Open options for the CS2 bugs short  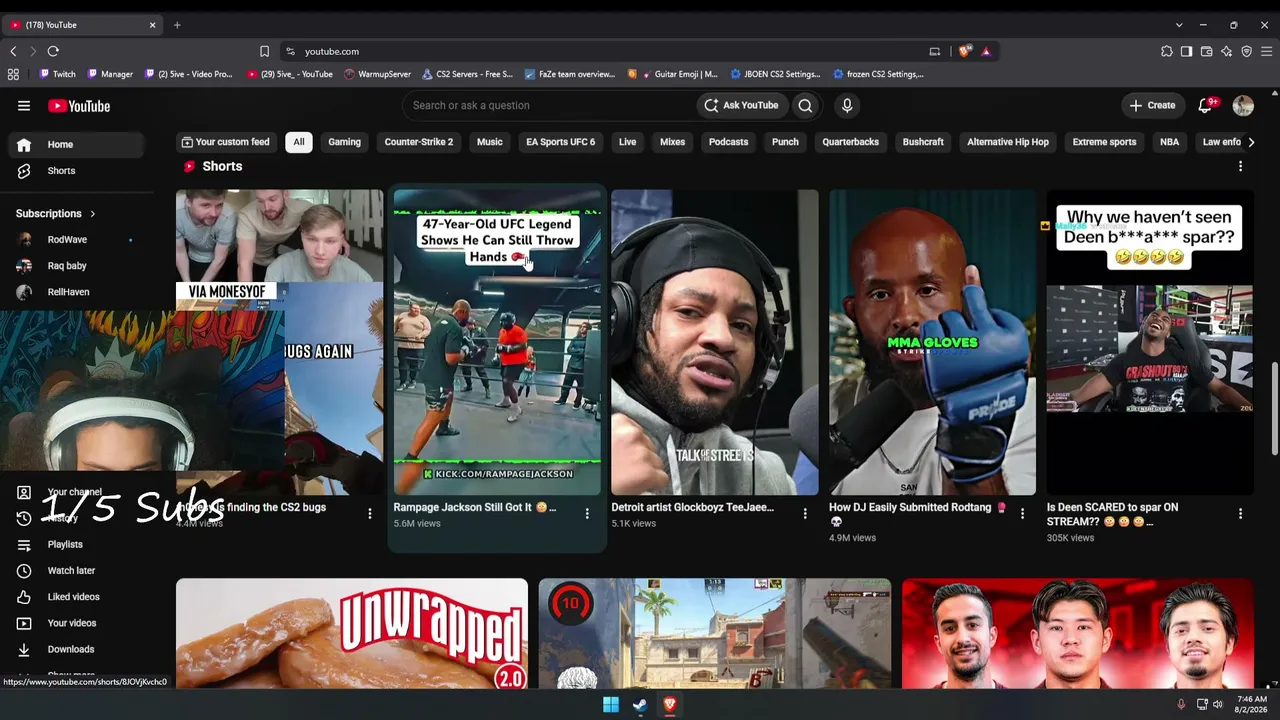(x=369, y=514)
